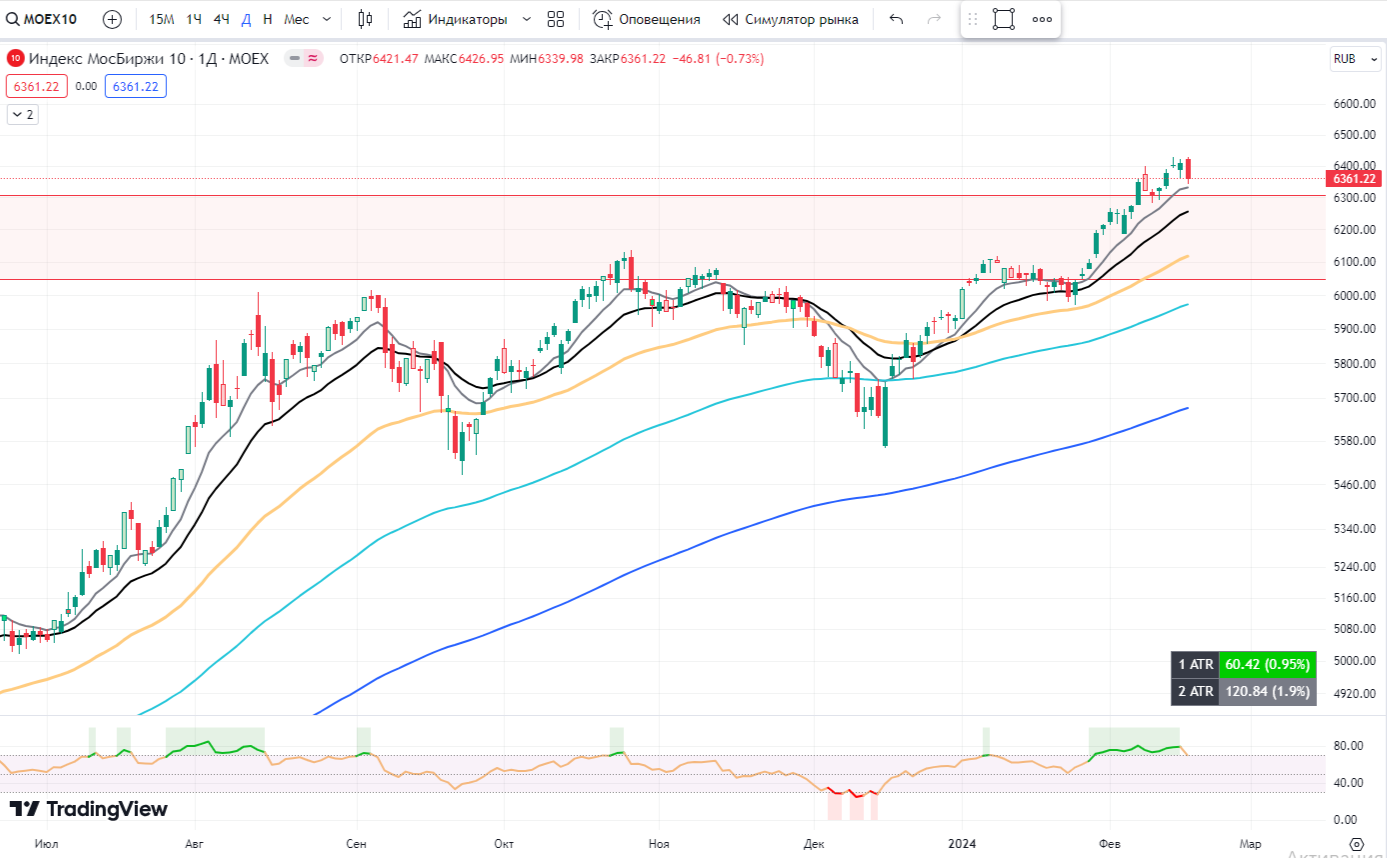Viewport: 1387px width, 858px height.
Task: Click the Июл label on time axis
Action: pyautogui.click(x=46, y=844)
